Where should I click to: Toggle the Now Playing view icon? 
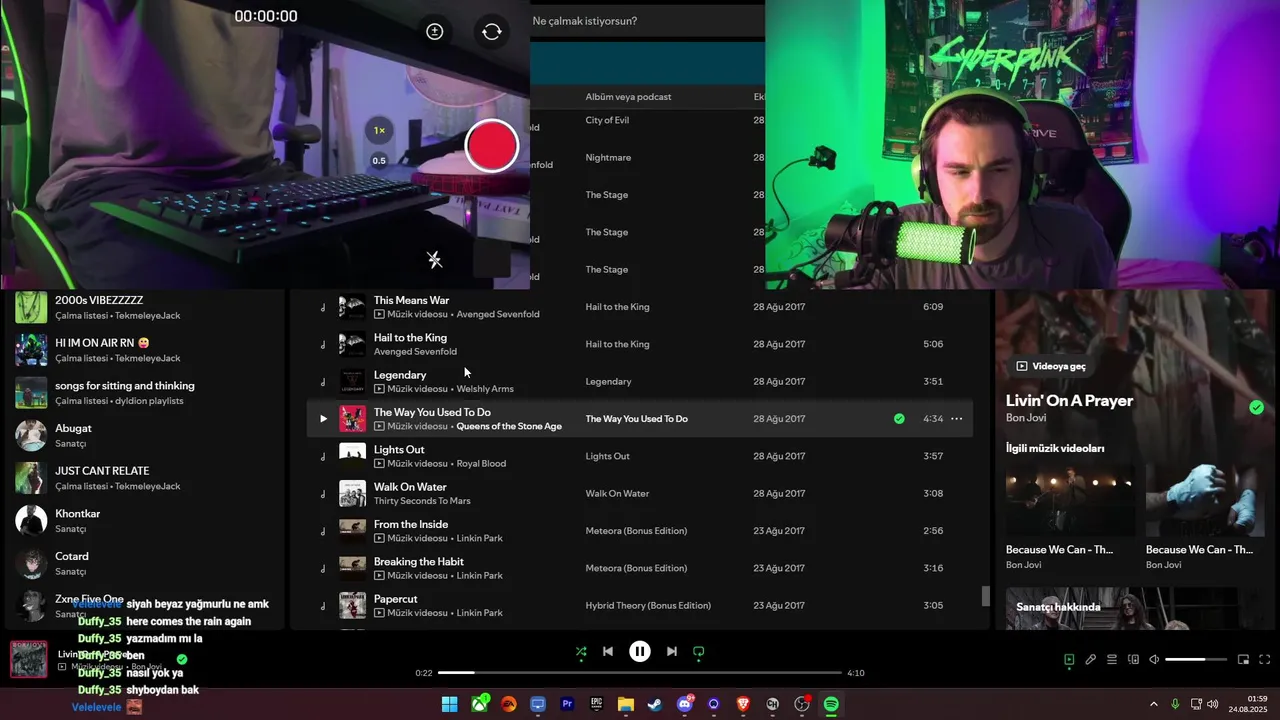click(x=1069, y=660)
